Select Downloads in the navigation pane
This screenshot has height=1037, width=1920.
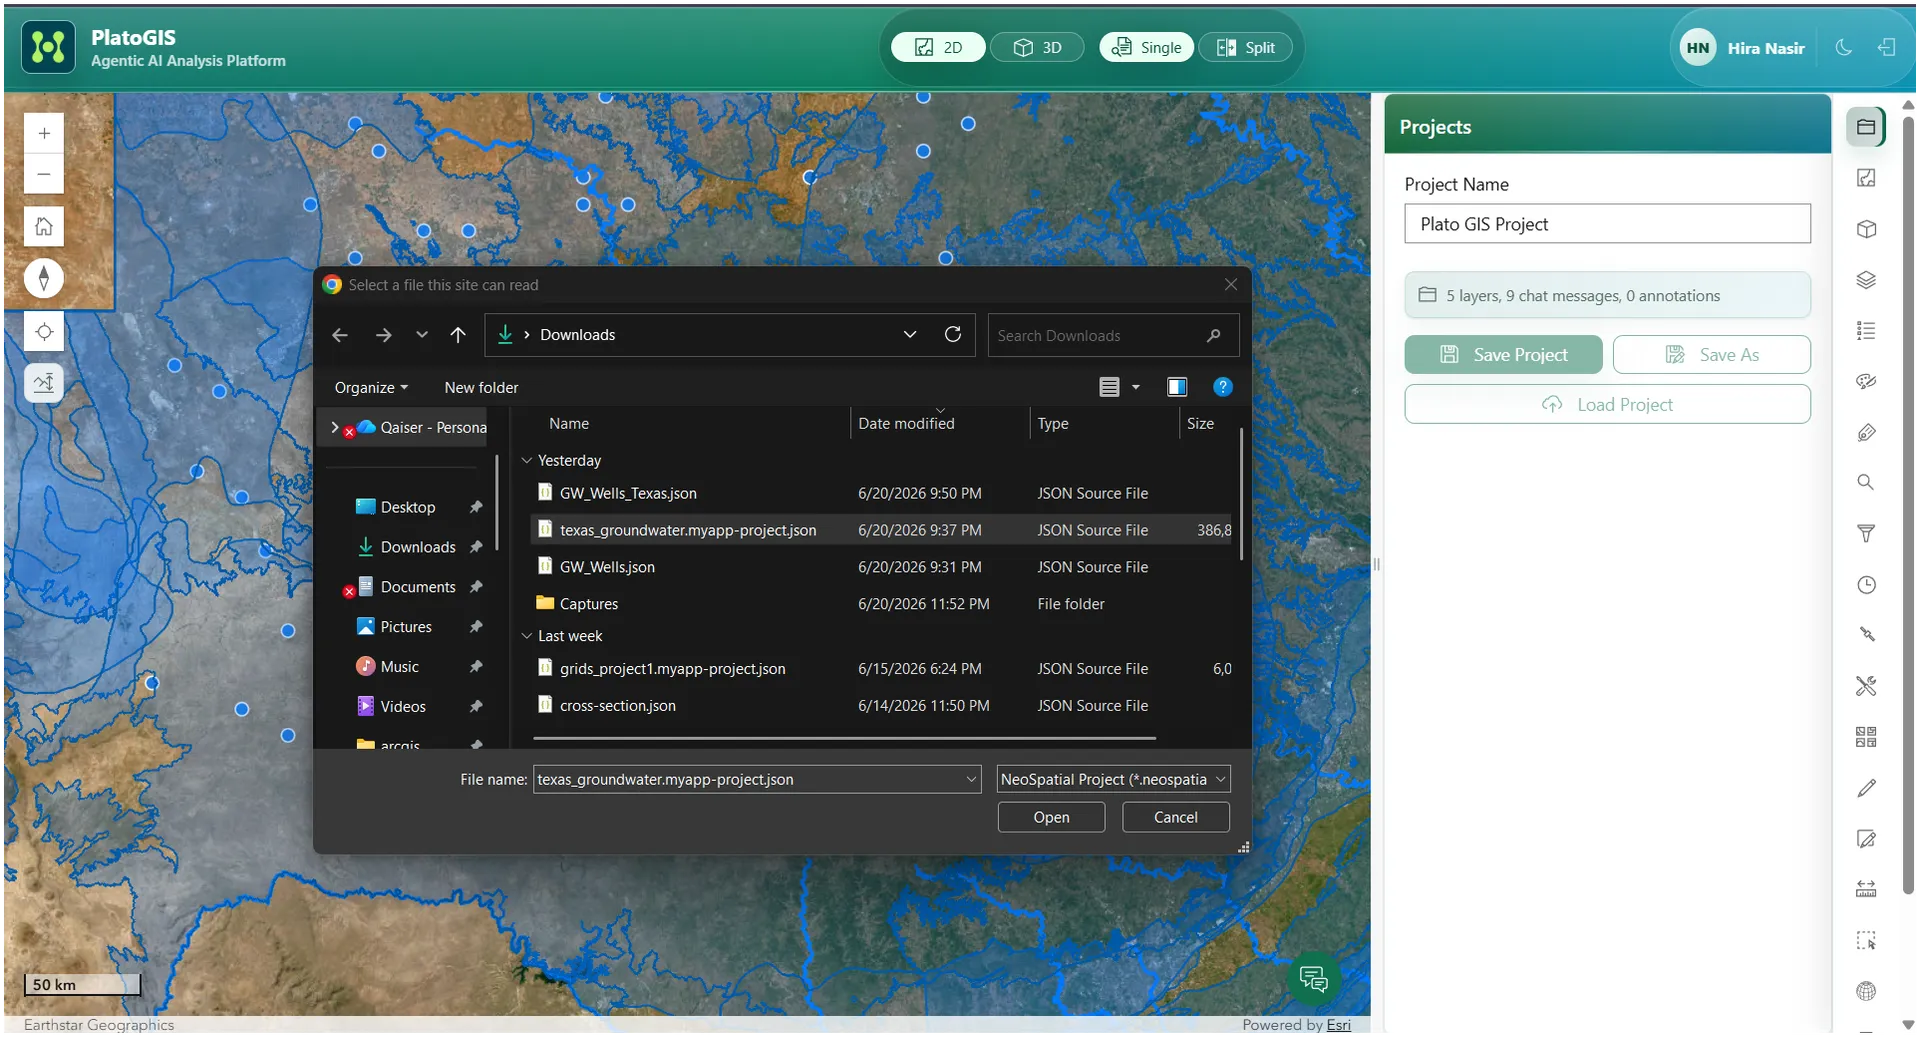pyautogui.click(x=418, y=547)
